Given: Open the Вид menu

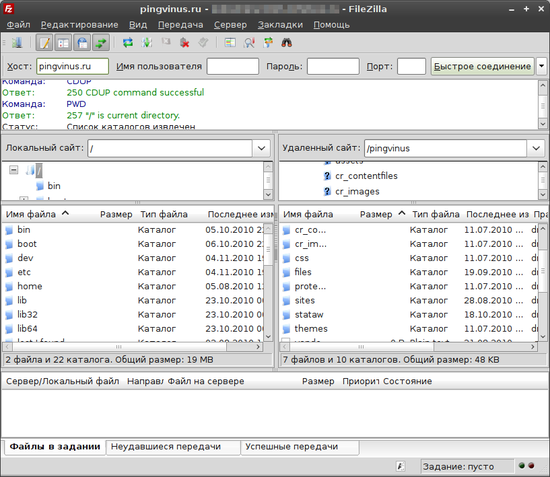Looking at the screenshot, I should click(138, 25).
